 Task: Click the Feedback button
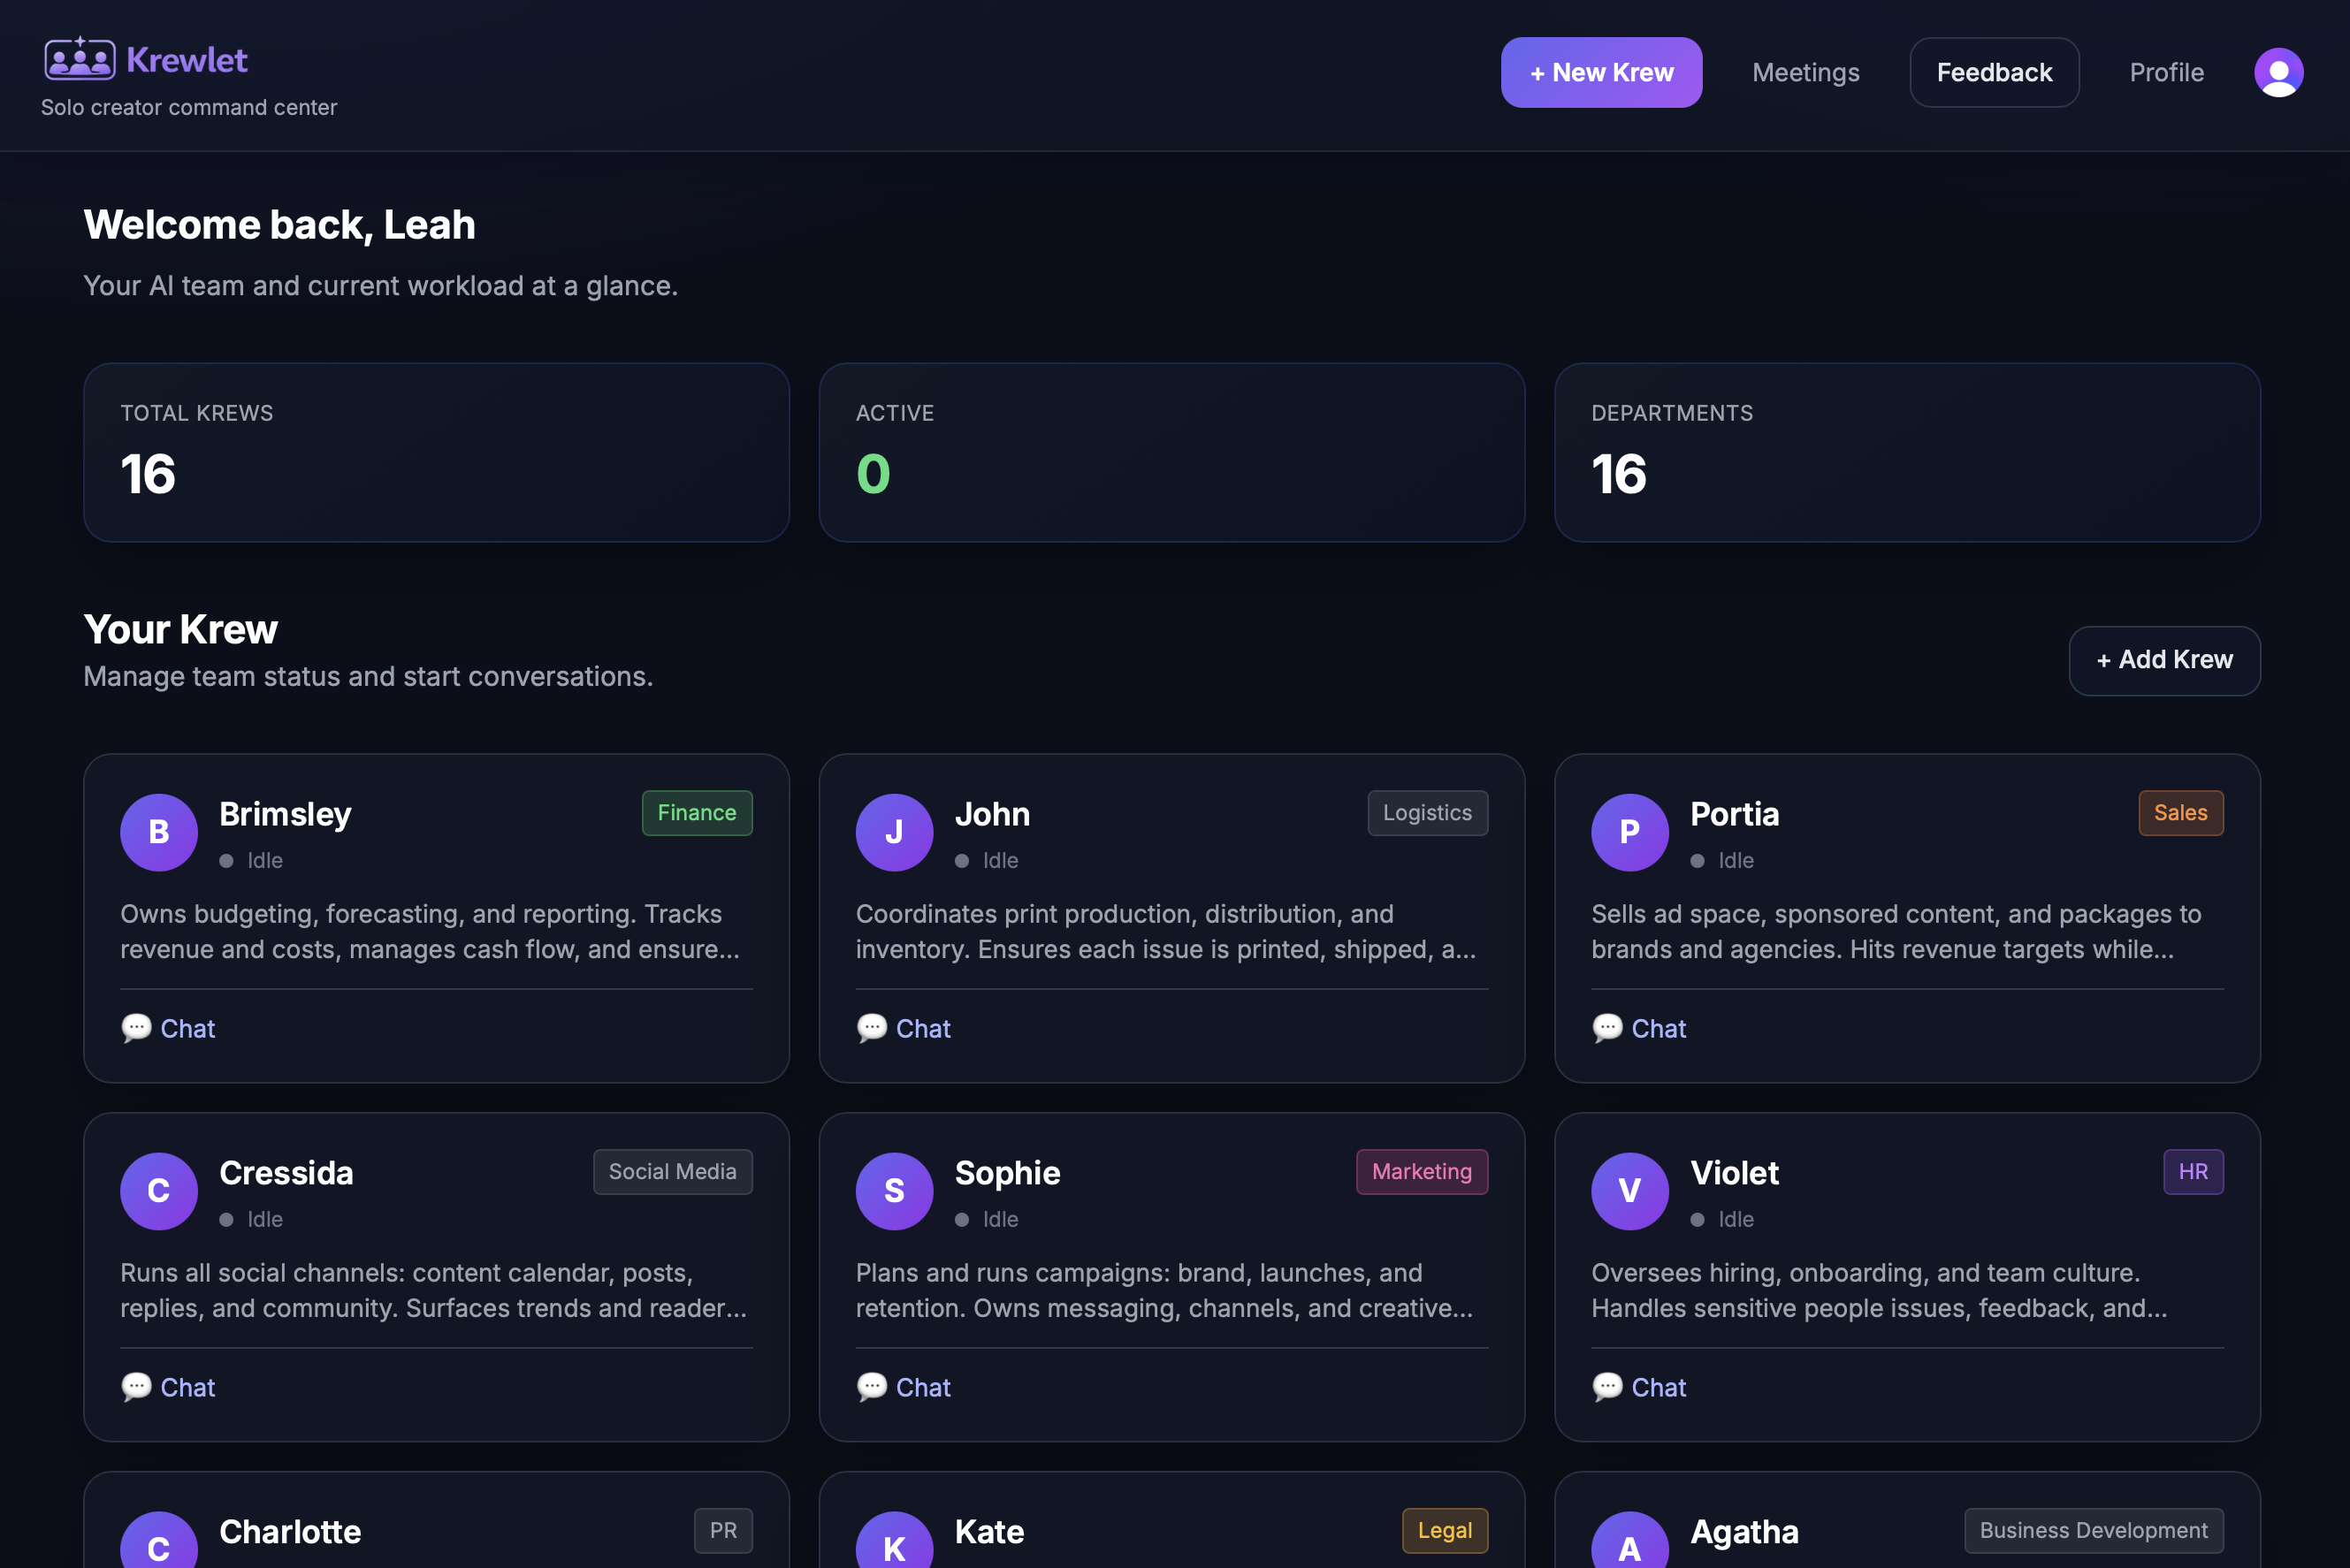[1994, 73]
